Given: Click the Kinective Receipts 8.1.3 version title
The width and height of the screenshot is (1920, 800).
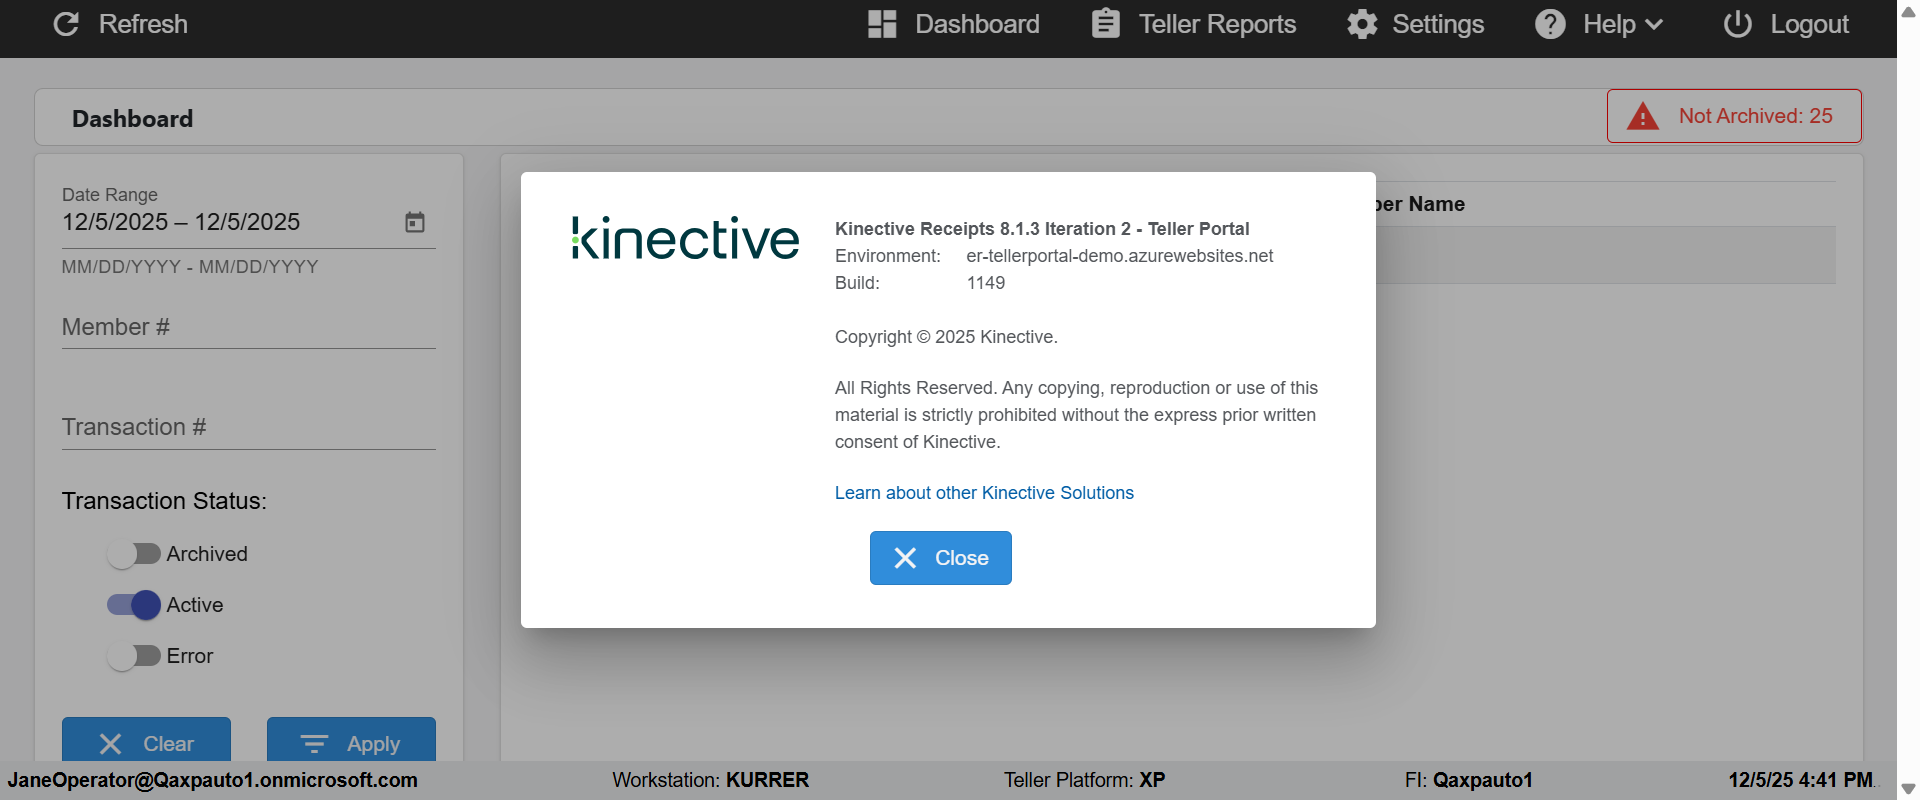Looking at the screenshot, I should 1042,229.
